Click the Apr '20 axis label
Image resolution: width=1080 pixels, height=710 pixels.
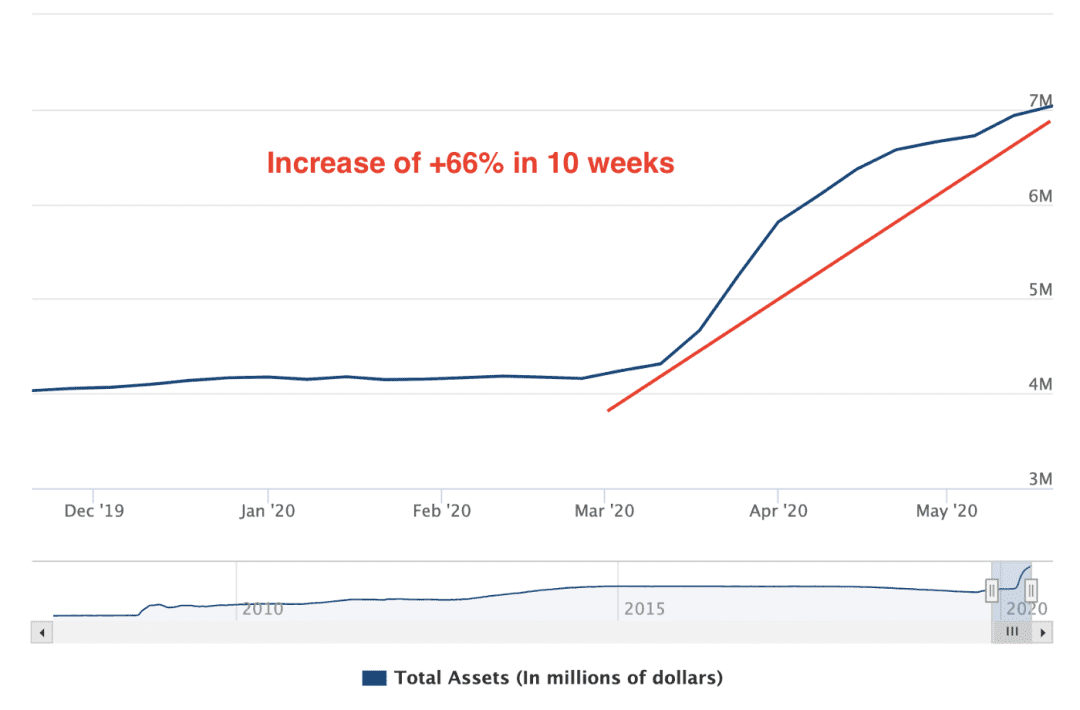[x=778, y=511]
